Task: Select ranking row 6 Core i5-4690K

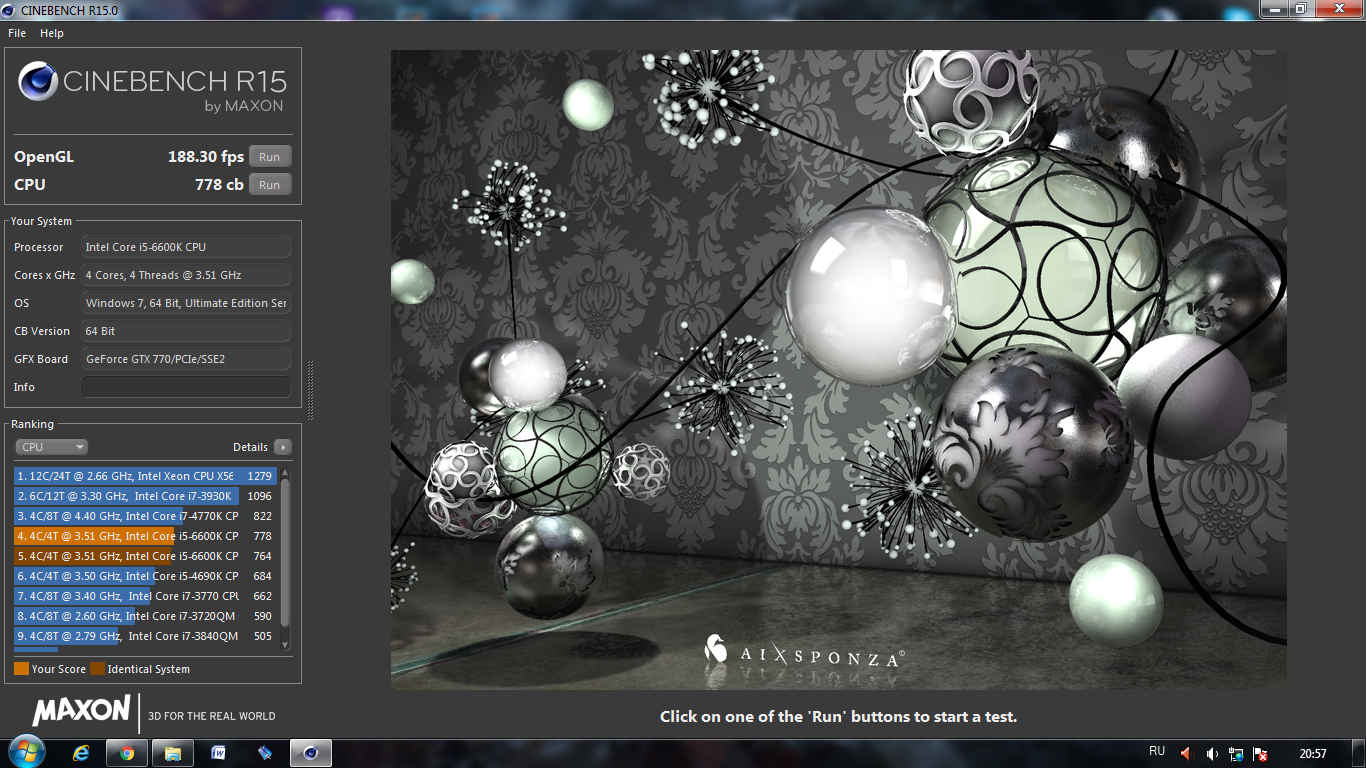Action: 145,576
